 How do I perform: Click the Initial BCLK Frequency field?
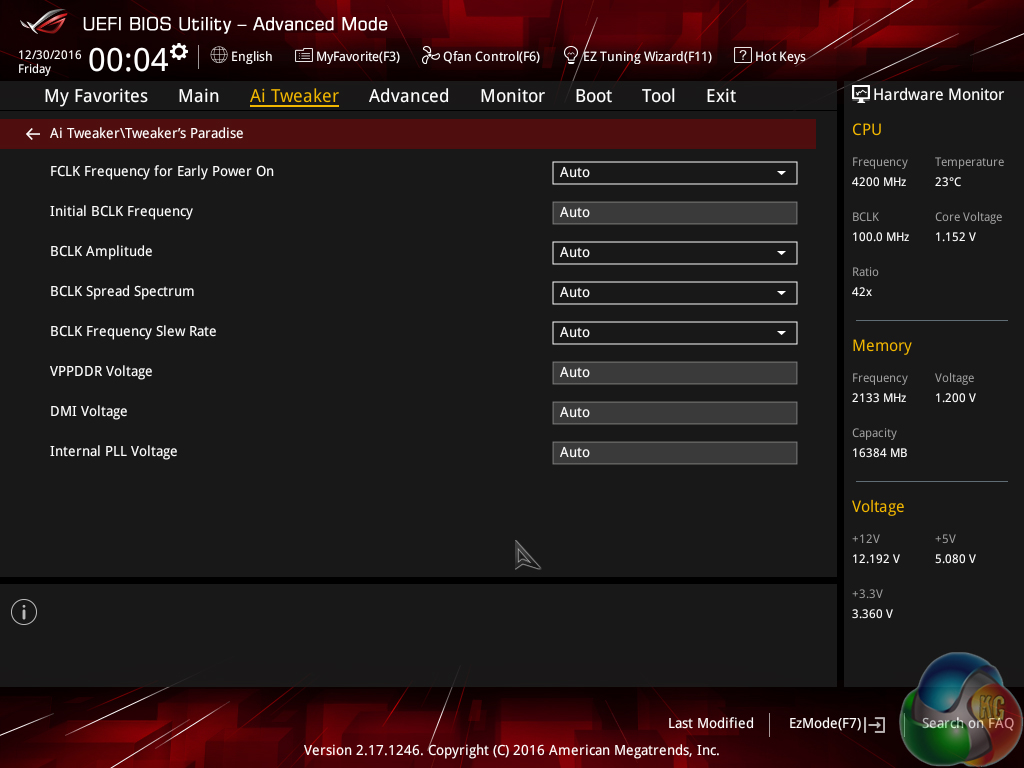pyautogui.click(x=674, y=213)
